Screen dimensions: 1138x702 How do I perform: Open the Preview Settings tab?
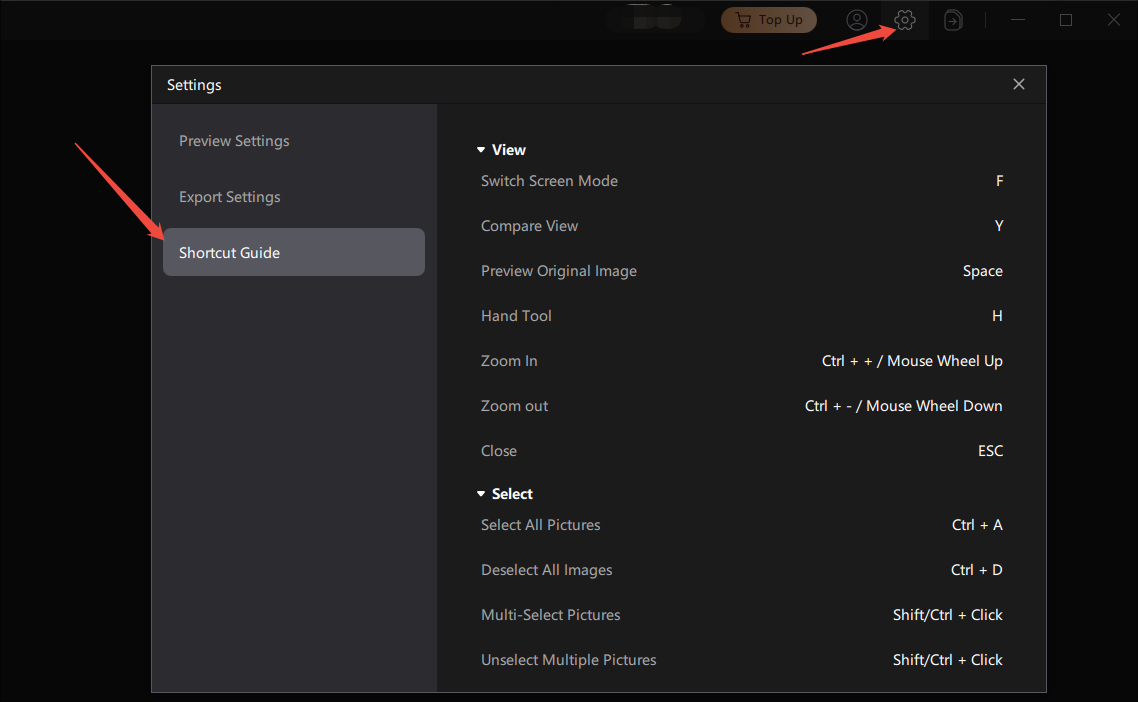pos(234,141)
